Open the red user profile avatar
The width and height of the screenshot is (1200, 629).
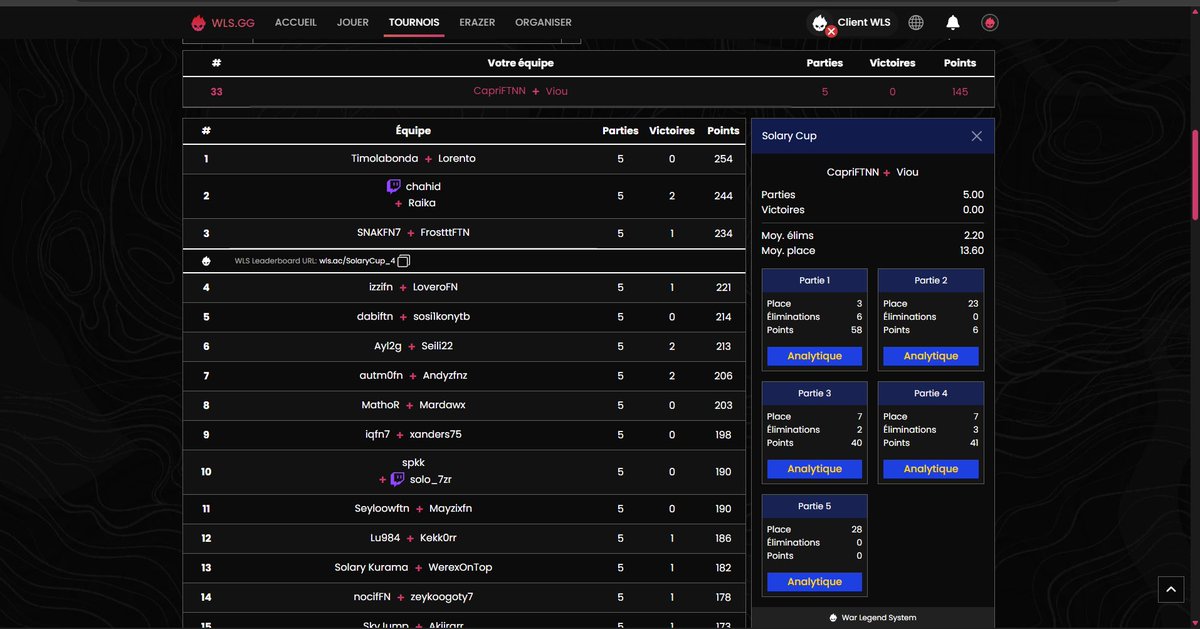[989, 22]
